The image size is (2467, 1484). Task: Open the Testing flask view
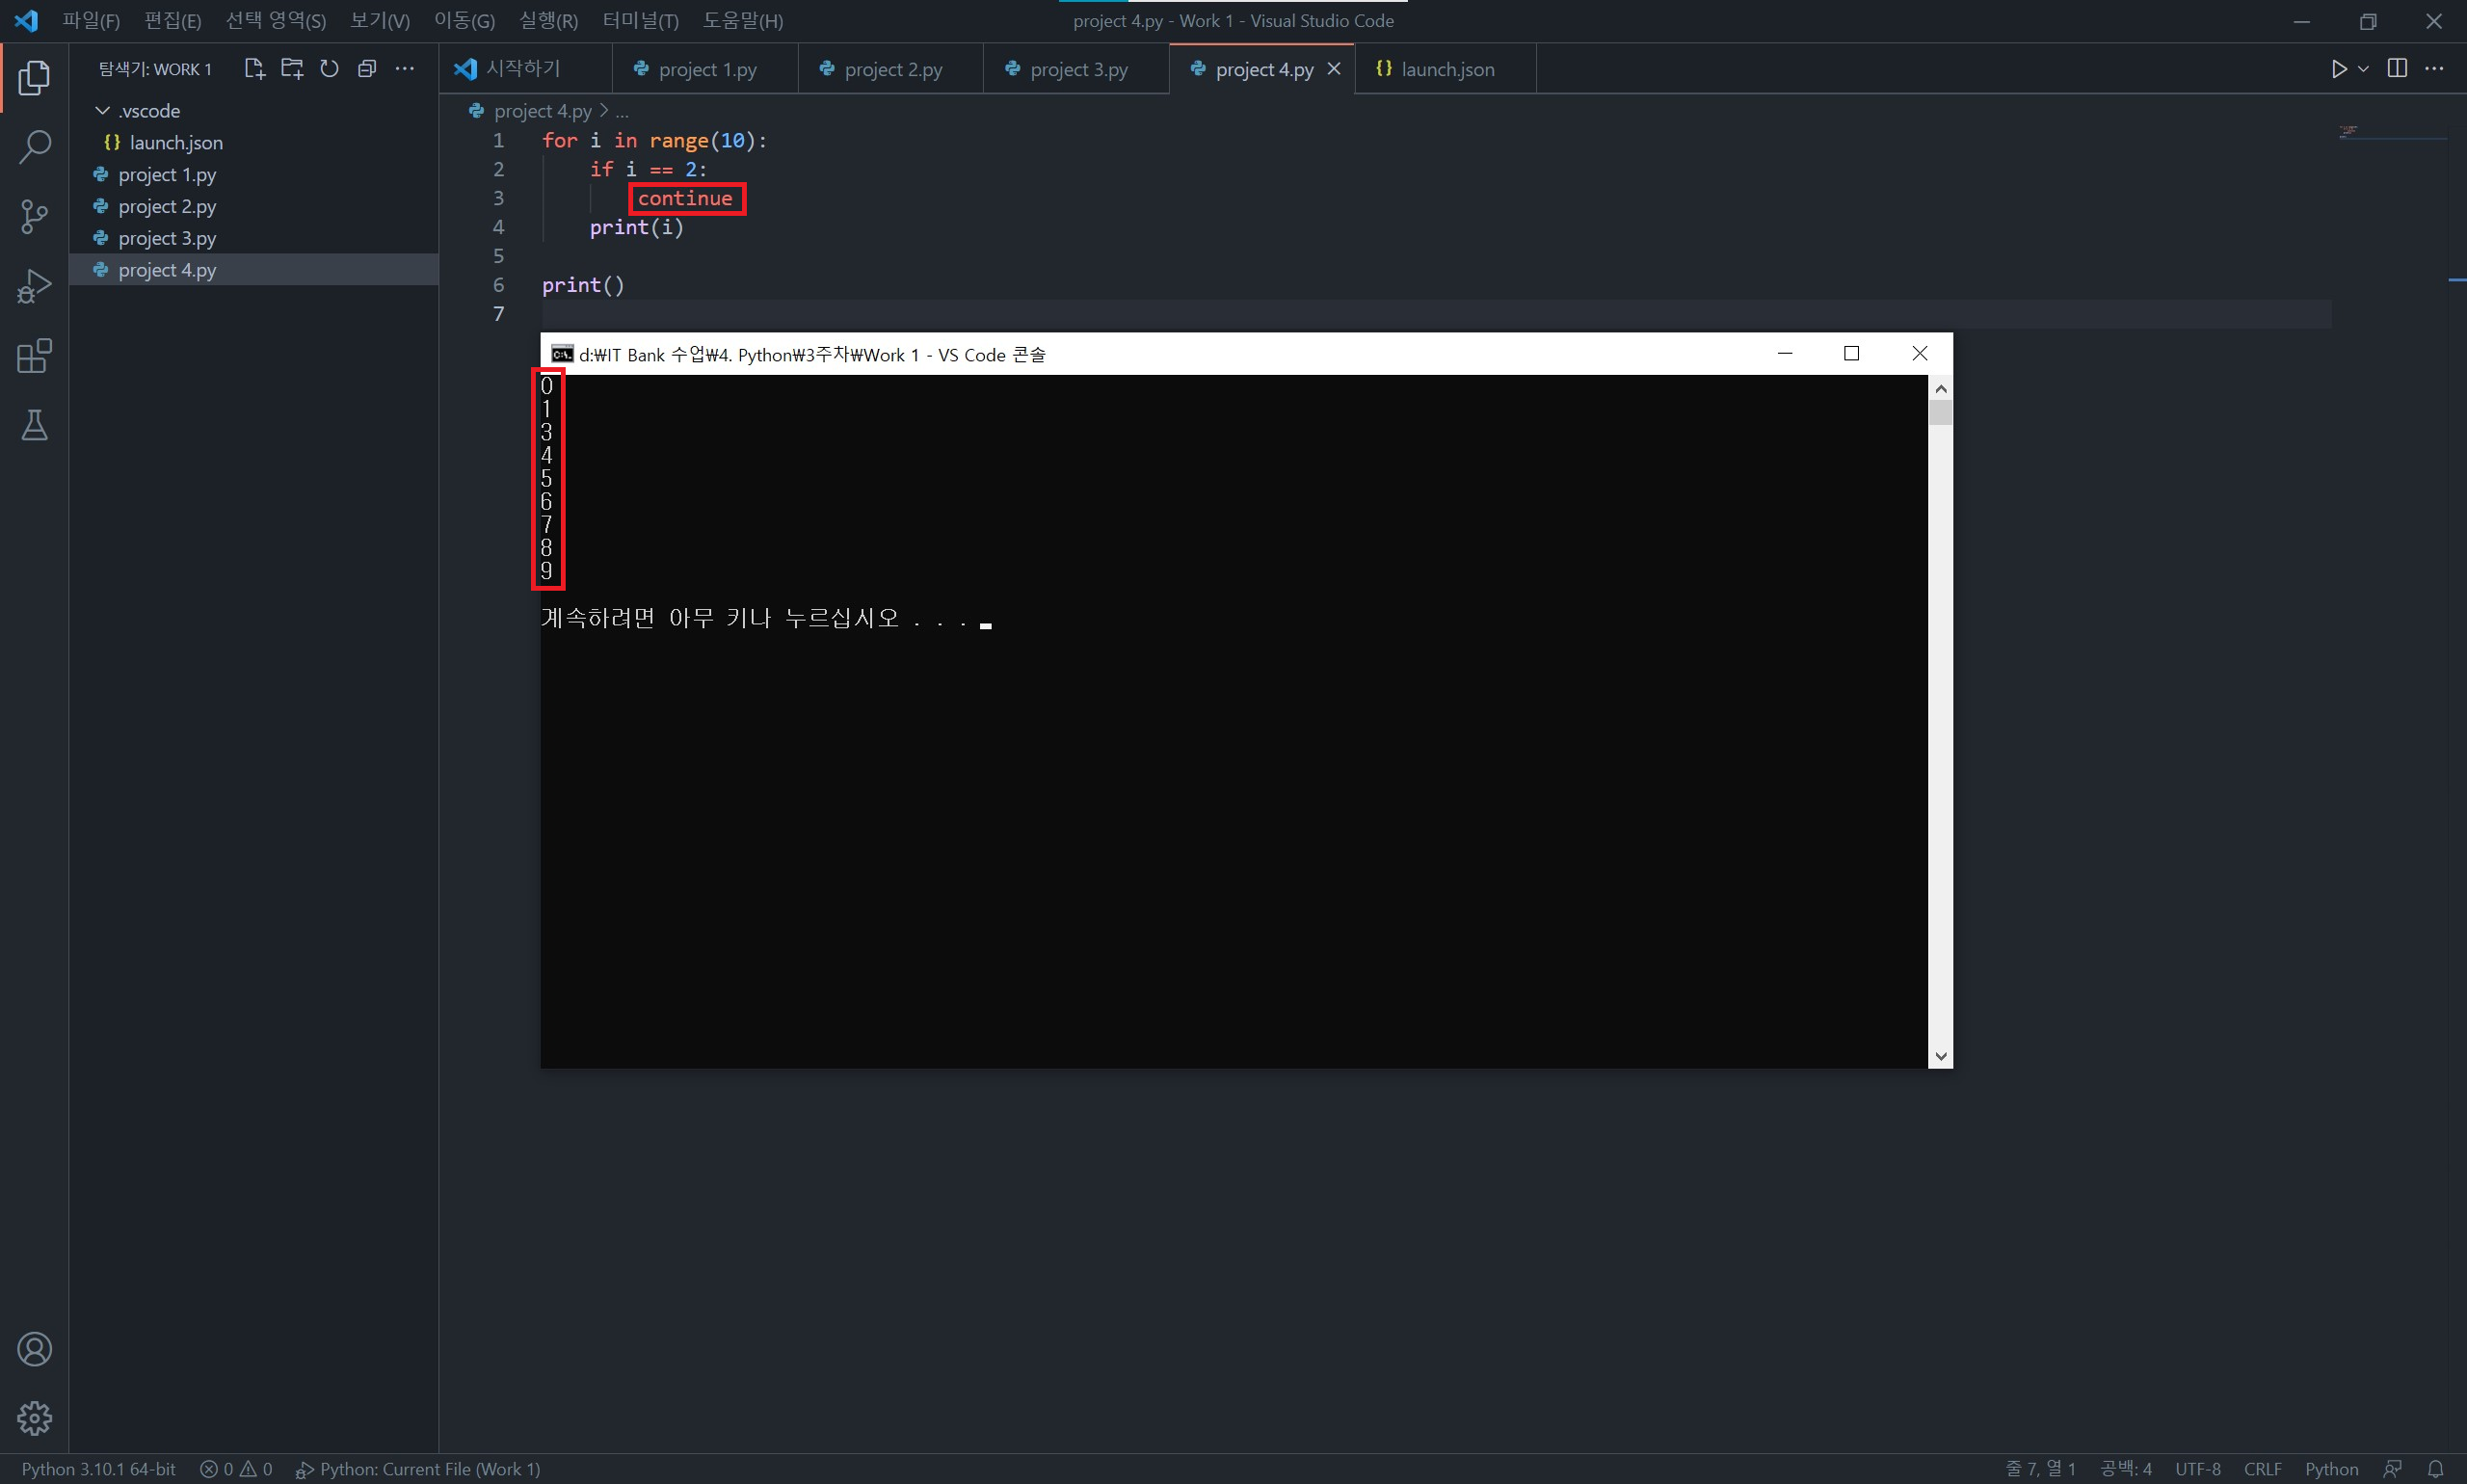[x=34, y=425]
